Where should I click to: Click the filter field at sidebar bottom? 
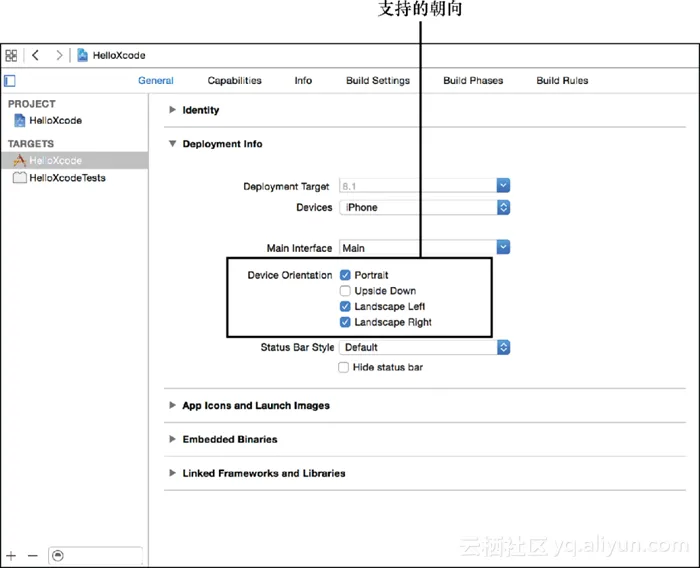coord(96,555)
